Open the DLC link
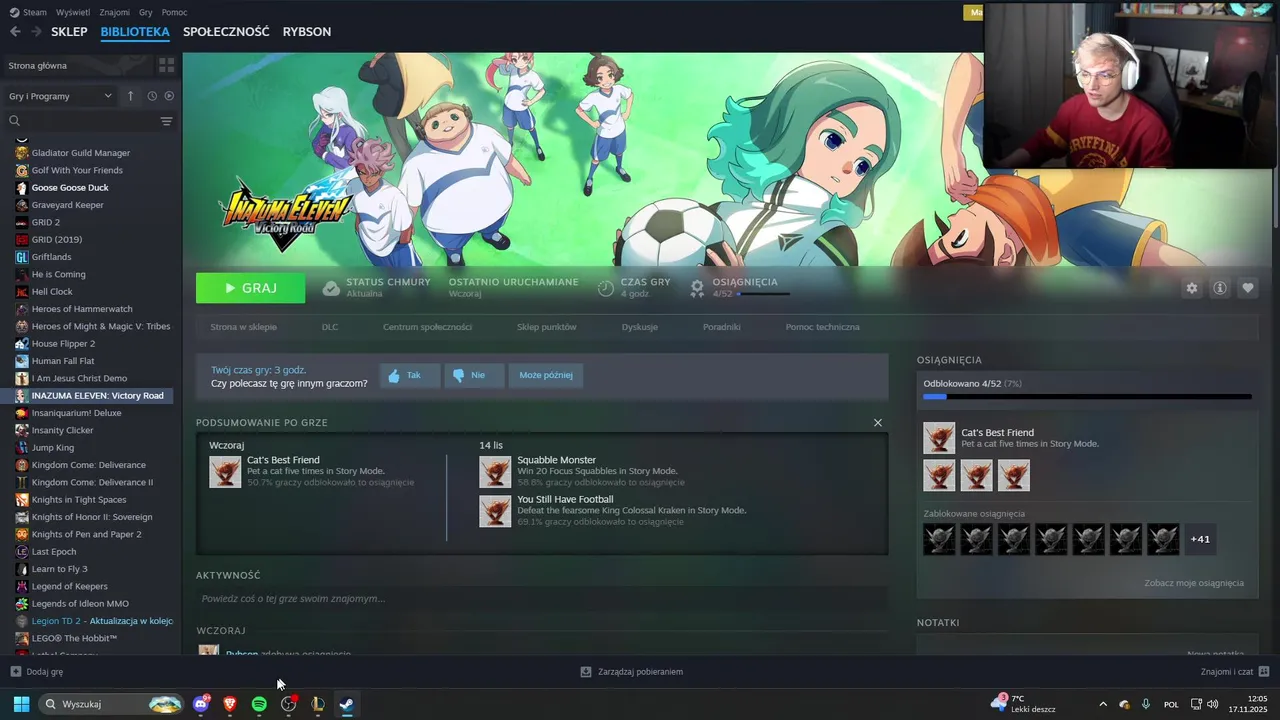1280x720 pixels. click(330, 327)
